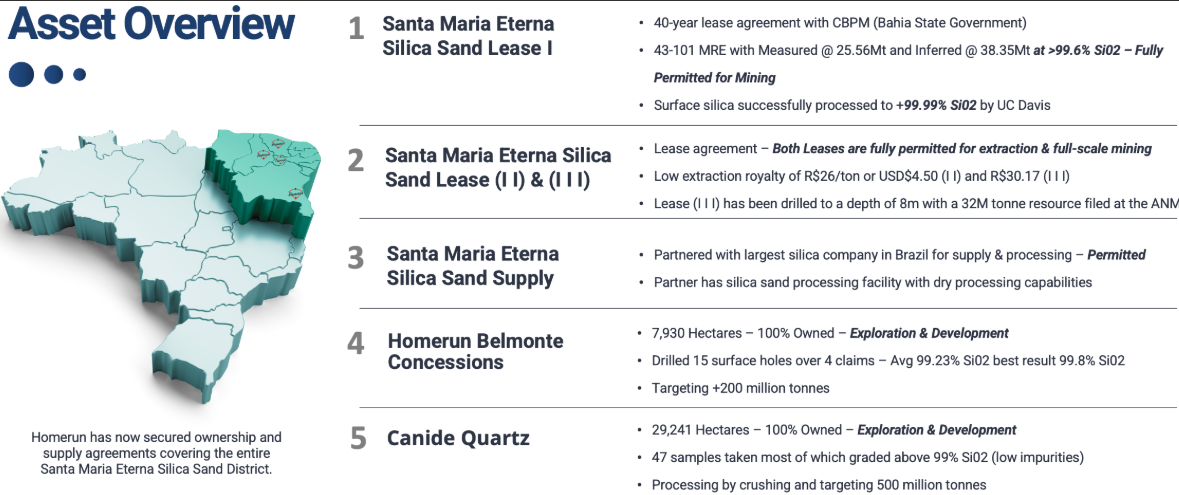
Task: Click the number 1 beside Lease I
Action: (356, 29)
